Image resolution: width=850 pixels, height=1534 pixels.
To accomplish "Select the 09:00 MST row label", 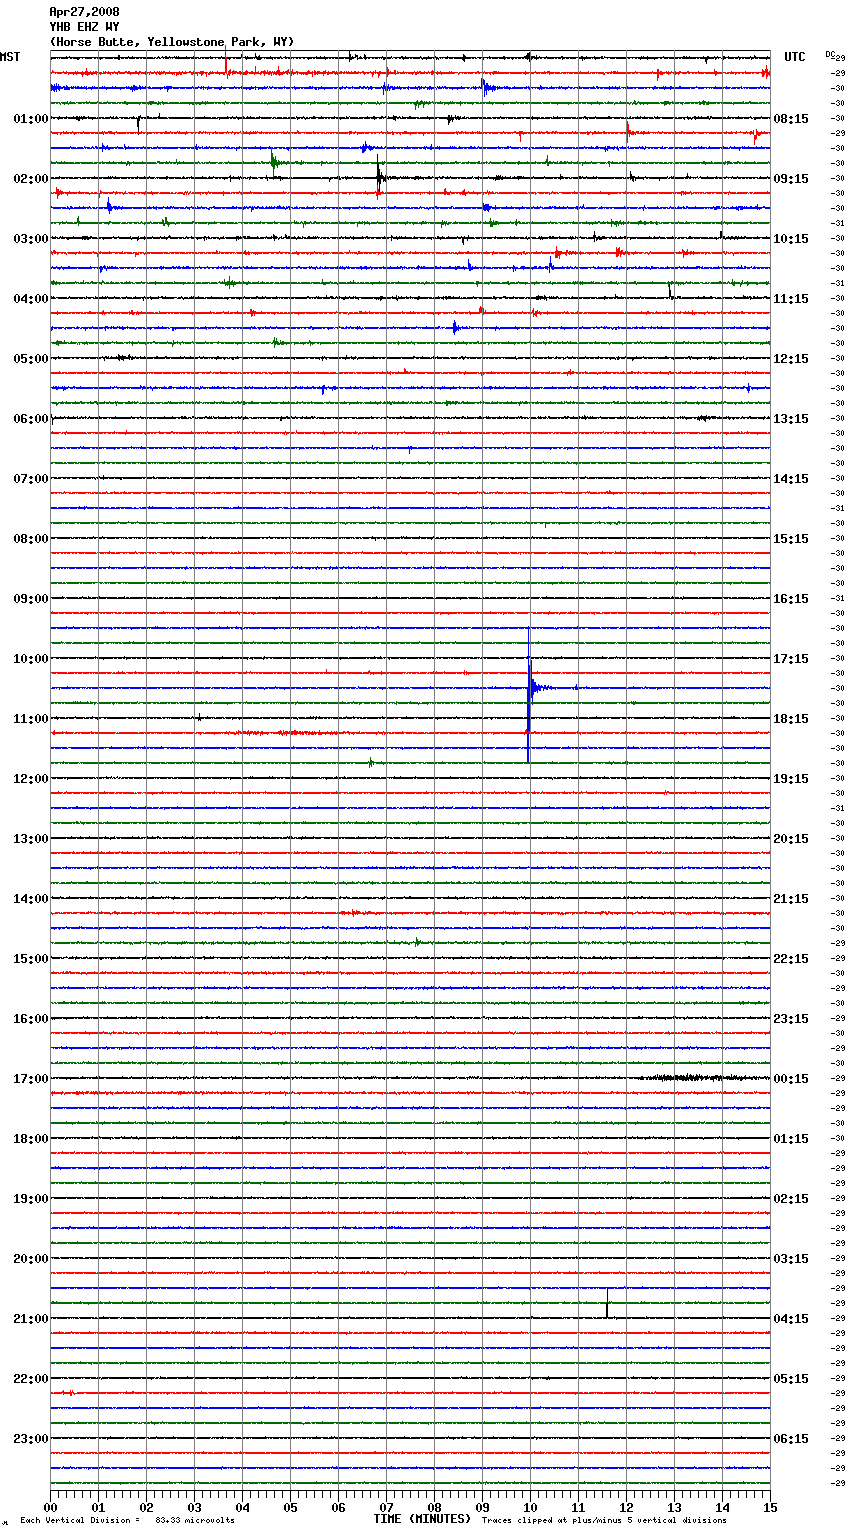I will pos(31,599).
